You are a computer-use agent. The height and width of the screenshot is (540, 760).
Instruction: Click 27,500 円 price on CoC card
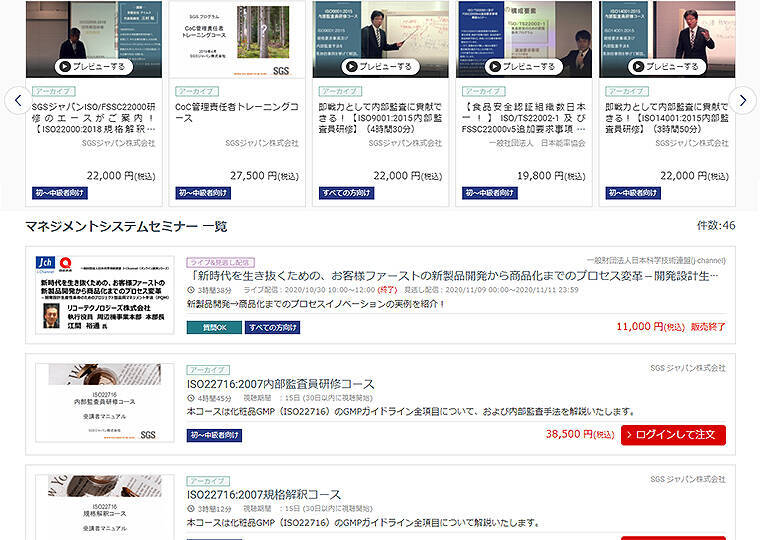265,175
